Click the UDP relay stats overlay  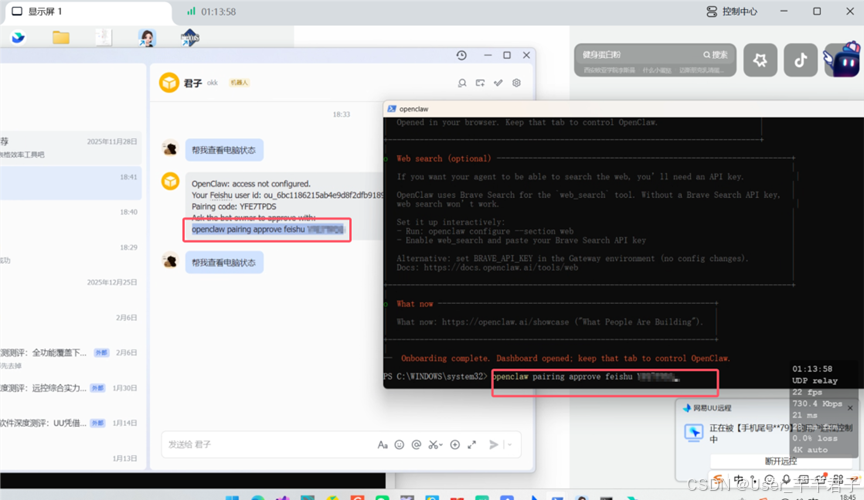(823, 409)
